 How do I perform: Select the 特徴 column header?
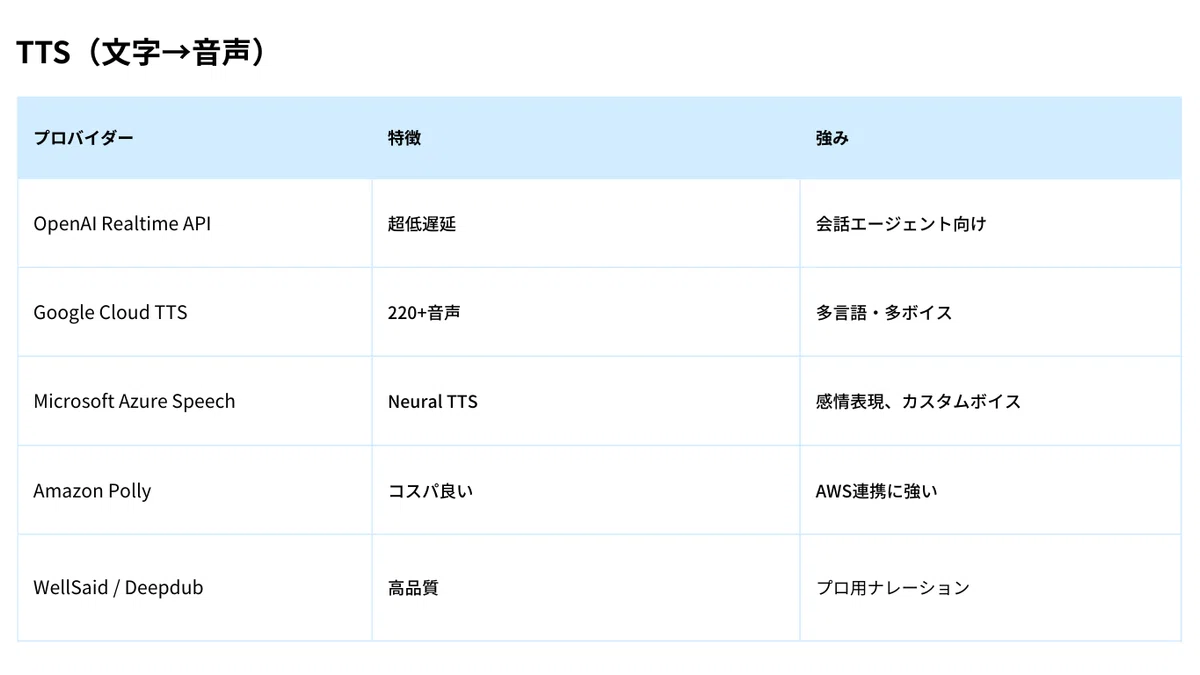(x=586, y=138)
